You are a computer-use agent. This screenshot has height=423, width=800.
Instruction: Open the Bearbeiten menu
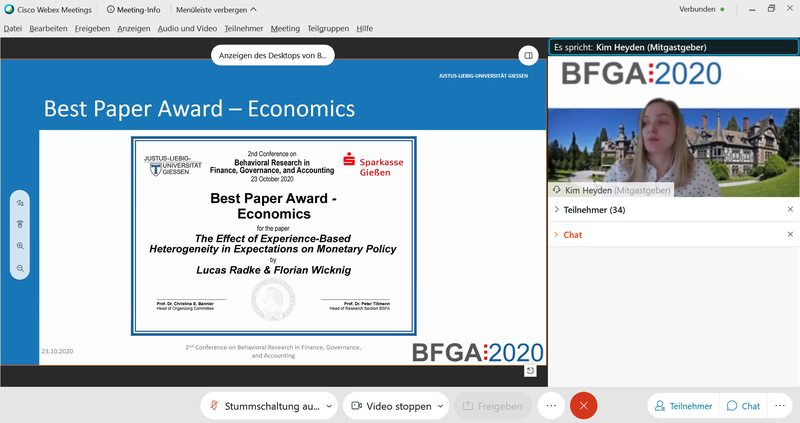point(48,29)
